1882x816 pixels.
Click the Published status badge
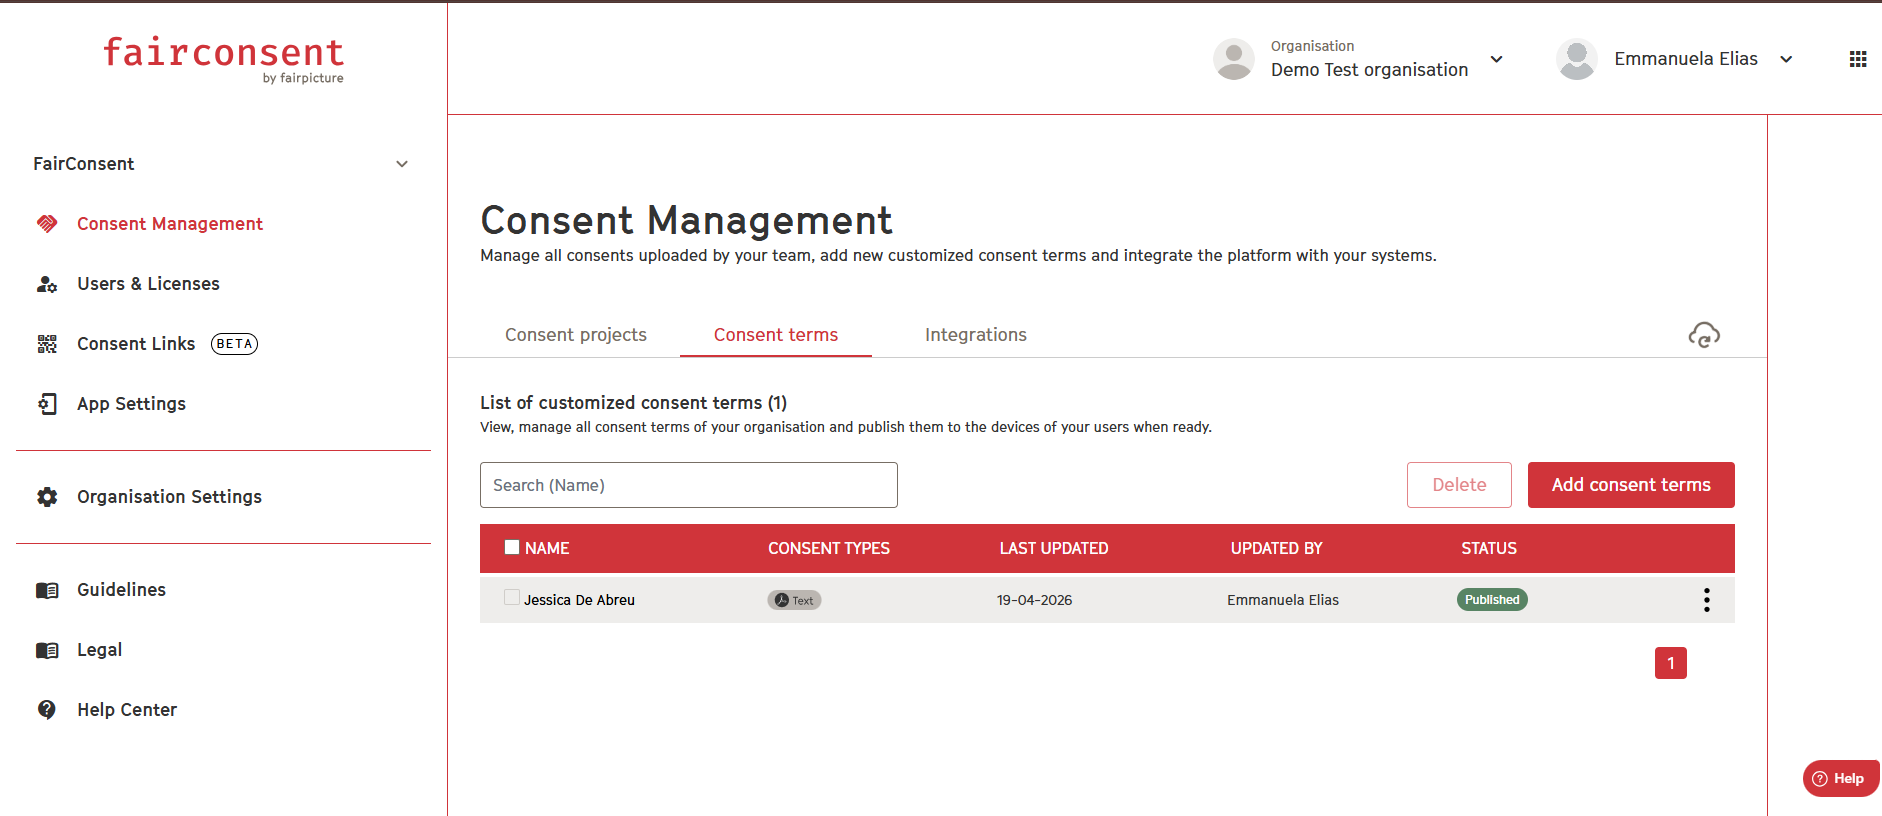[1492, 600]
